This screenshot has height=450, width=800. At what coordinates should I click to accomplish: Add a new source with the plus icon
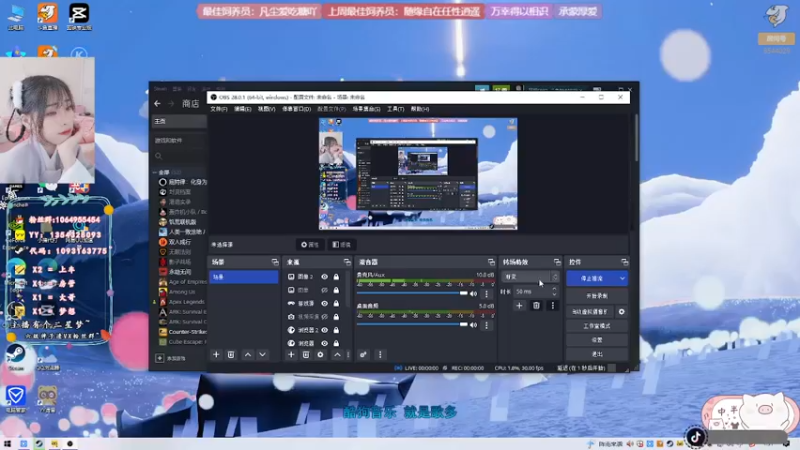pyautogui.click(x=291, y=355)
